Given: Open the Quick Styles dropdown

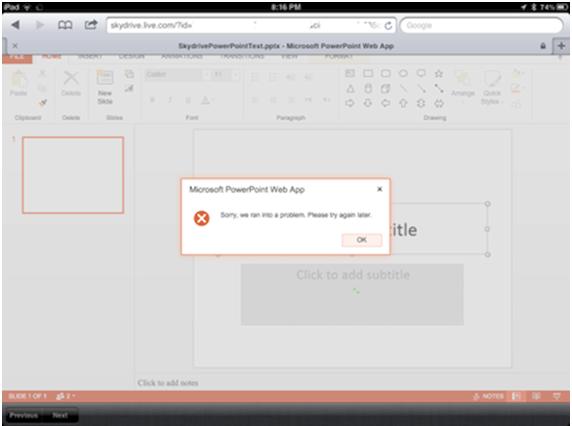Looking at the screenshot, I should point(492,88).
